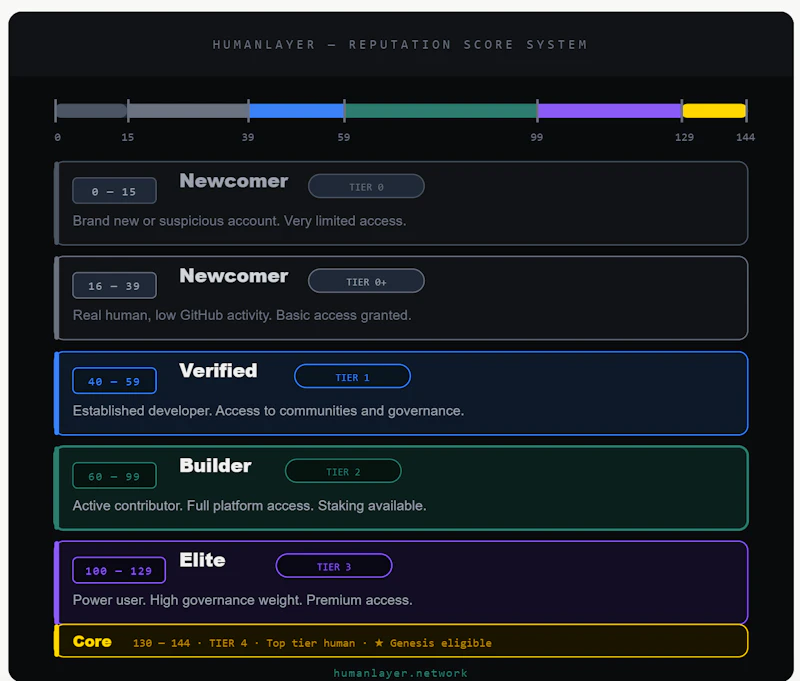Click the HUMANLAYER — REPUTATION SCORE SYSTEM header
Image resolution: width=800 pixels, height=681 pixels.
[400, 45]
